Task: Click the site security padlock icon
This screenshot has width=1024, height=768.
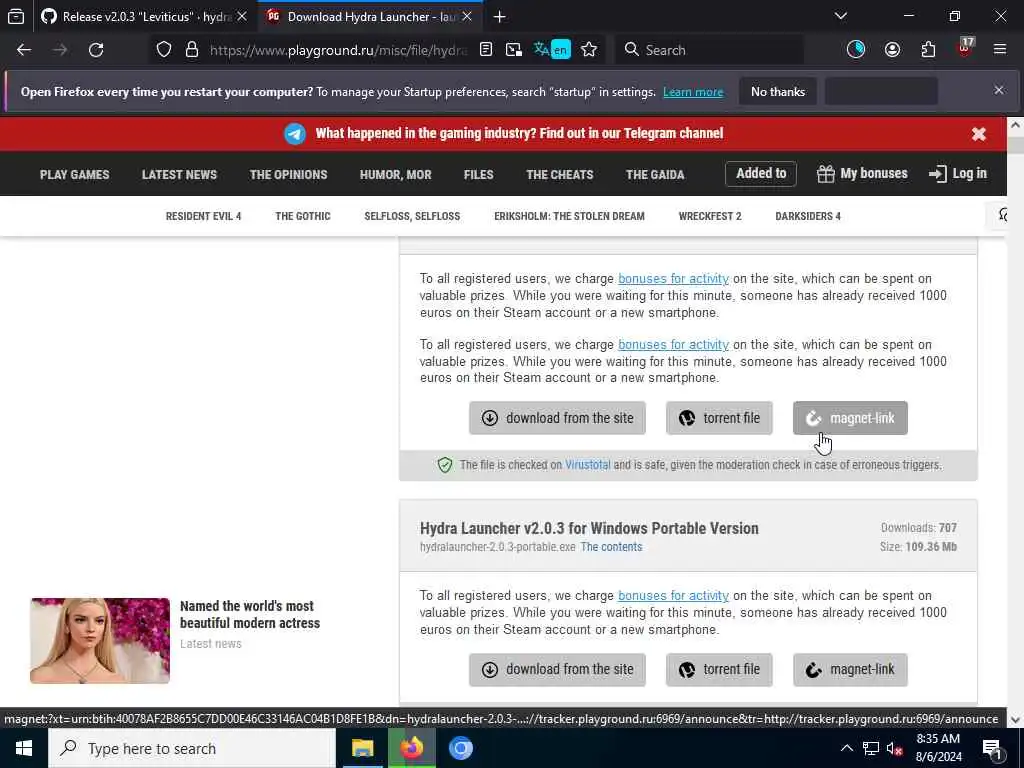Action: click(191, 50)
